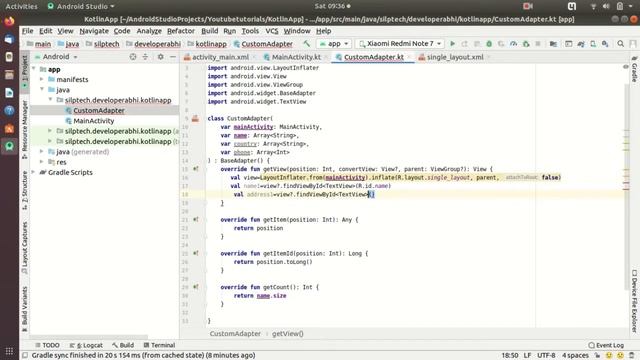Click collapse all icon in Project panel

145,57
